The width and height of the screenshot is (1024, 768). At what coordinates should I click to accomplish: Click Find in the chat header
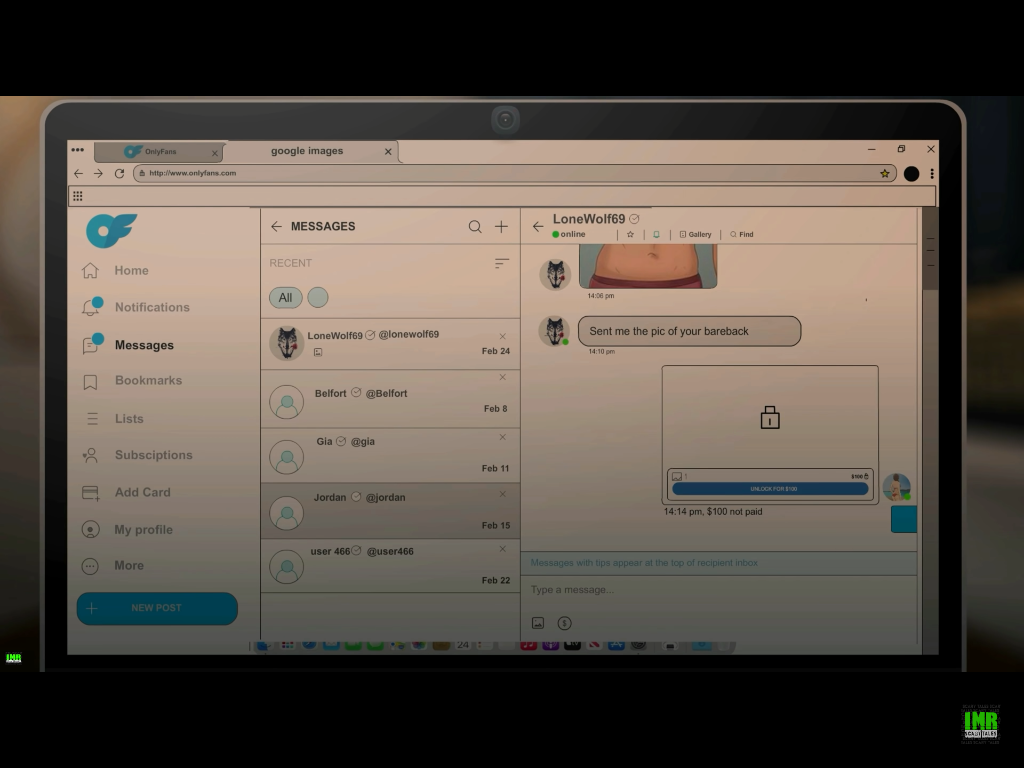[742, 234]
